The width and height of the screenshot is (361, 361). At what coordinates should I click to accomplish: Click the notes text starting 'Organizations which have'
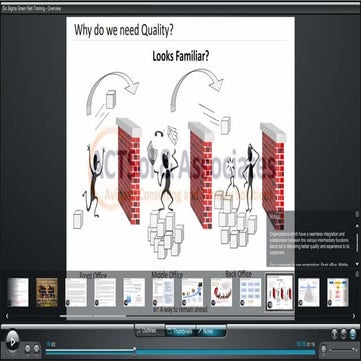[x=310, y=243]
